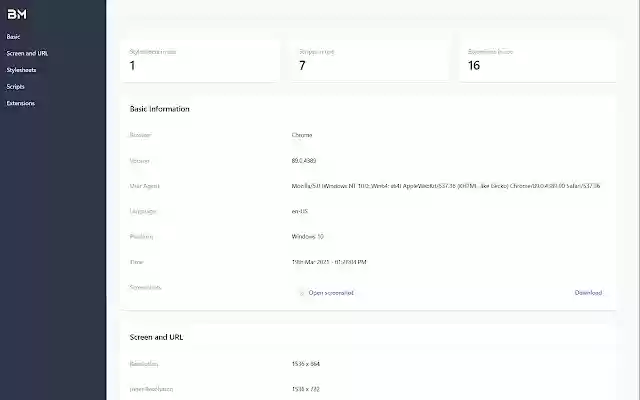Click the Resolution row label

pyautogui.click(x=144, y=364)
